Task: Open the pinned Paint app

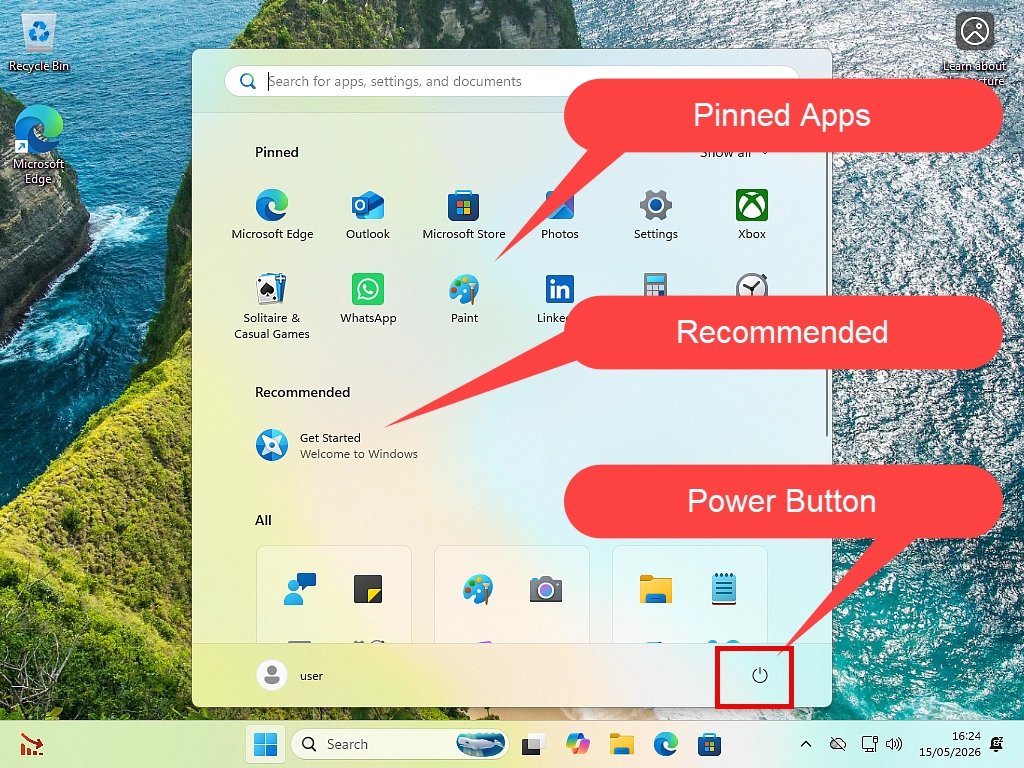Action: point(464,298)
